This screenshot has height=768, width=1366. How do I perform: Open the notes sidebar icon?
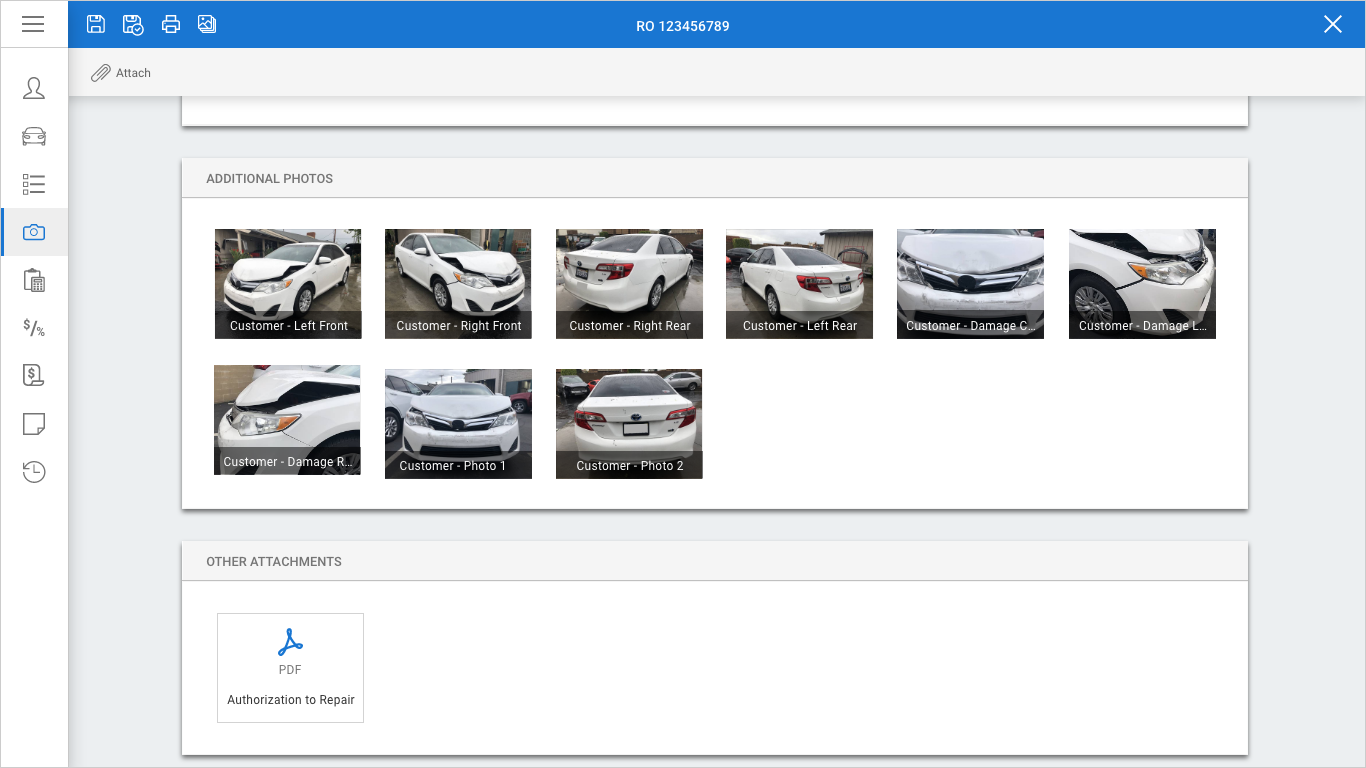point(34,424)
